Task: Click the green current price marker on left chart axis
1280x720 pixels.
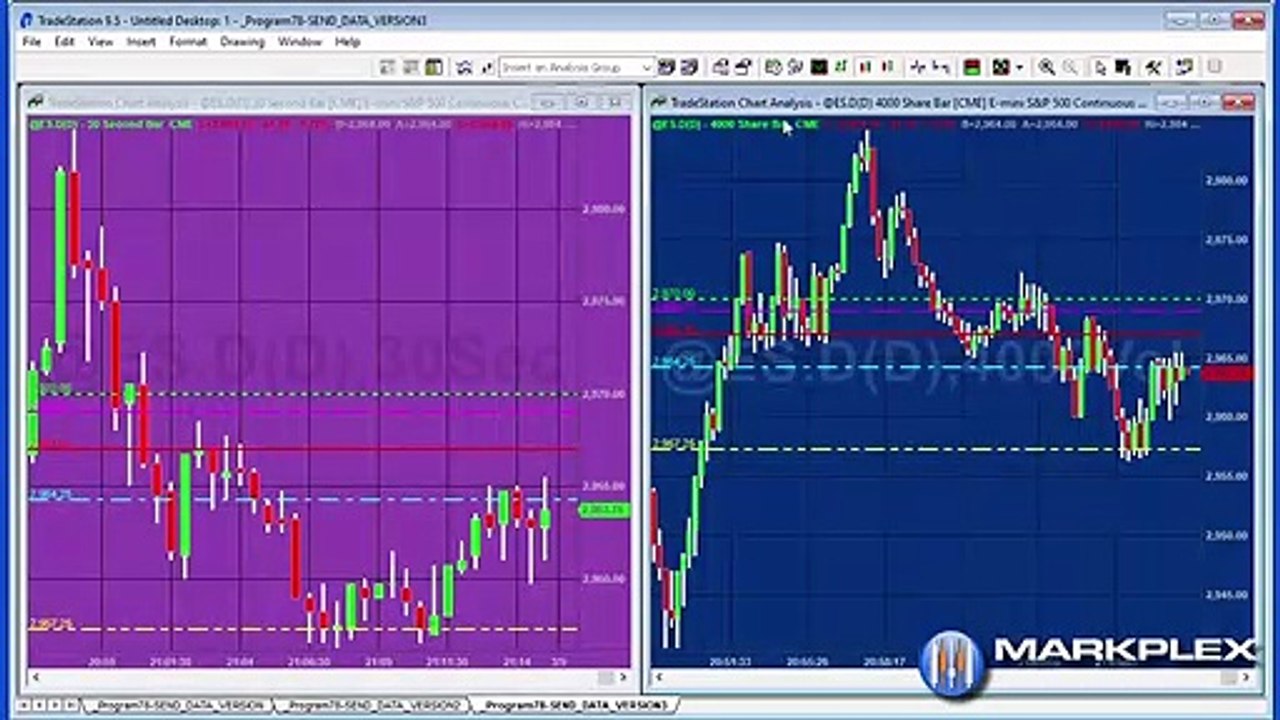Action: tap(605, 510)
